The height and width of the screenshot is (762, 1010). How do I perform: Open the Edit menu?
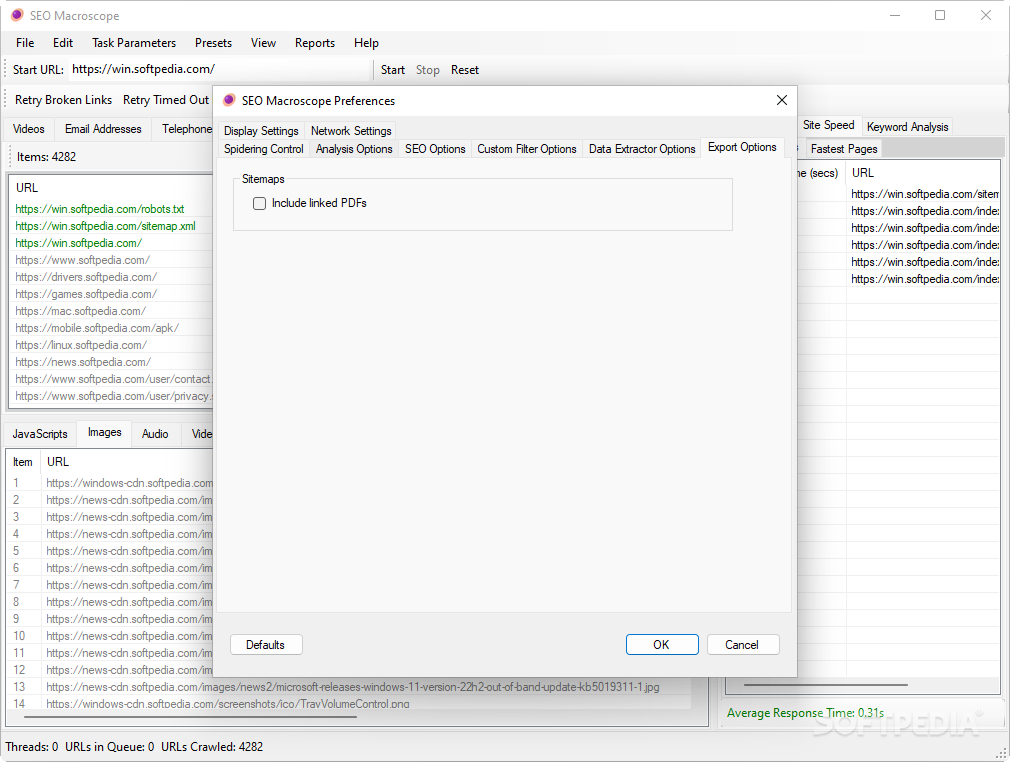coord(62,43)
